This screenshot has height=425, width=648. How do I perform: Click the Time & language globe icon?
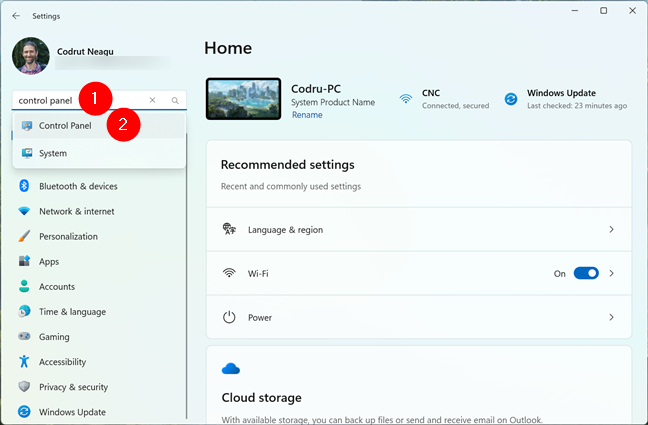[x=24, y=311]
